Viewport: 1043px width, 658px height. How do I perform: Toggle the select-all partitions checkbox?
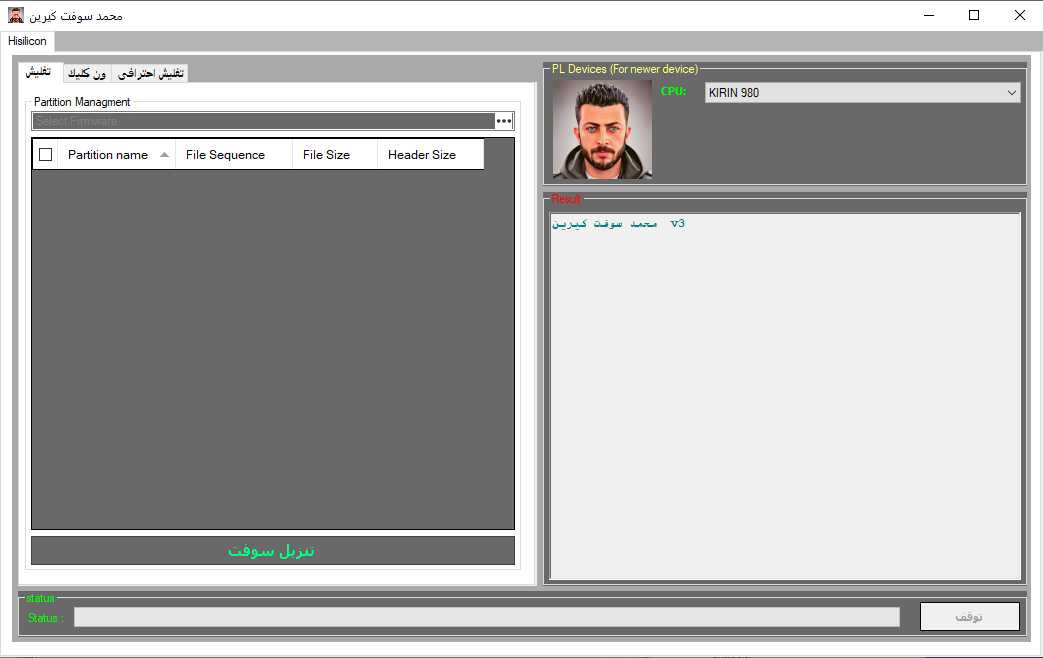[45, 154]
